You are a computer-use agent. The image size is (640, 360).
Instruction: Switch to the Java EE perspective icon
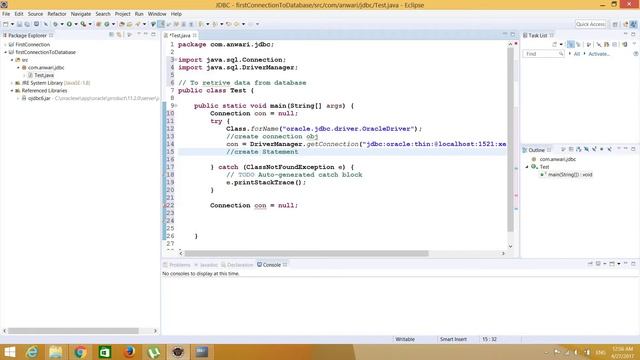point(625,24)
